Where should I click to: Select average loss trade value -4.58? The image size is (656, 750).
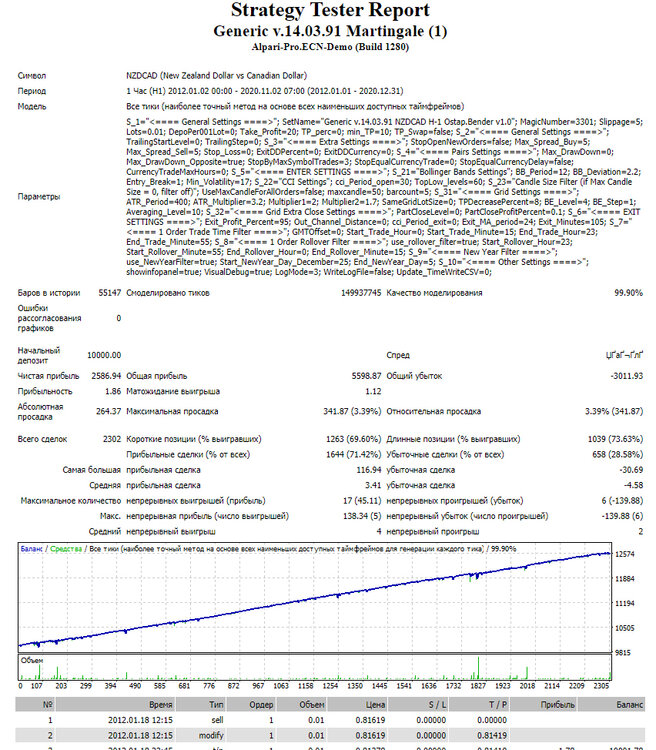point(634,485)
